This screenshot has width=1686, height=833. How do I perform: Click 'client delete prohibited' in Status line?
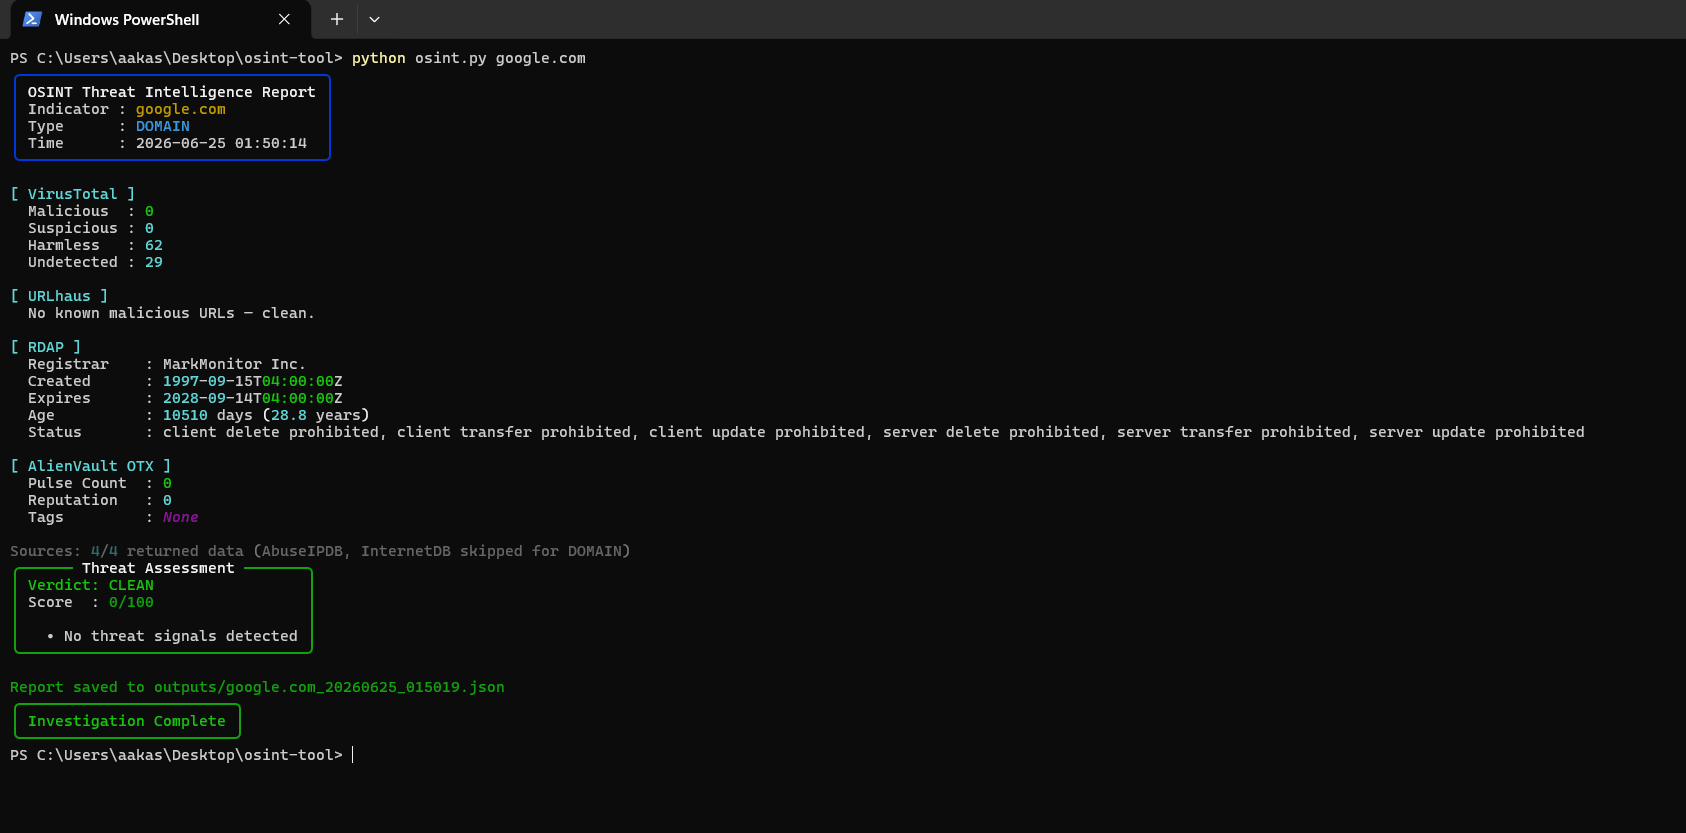(x=271, y=432)
